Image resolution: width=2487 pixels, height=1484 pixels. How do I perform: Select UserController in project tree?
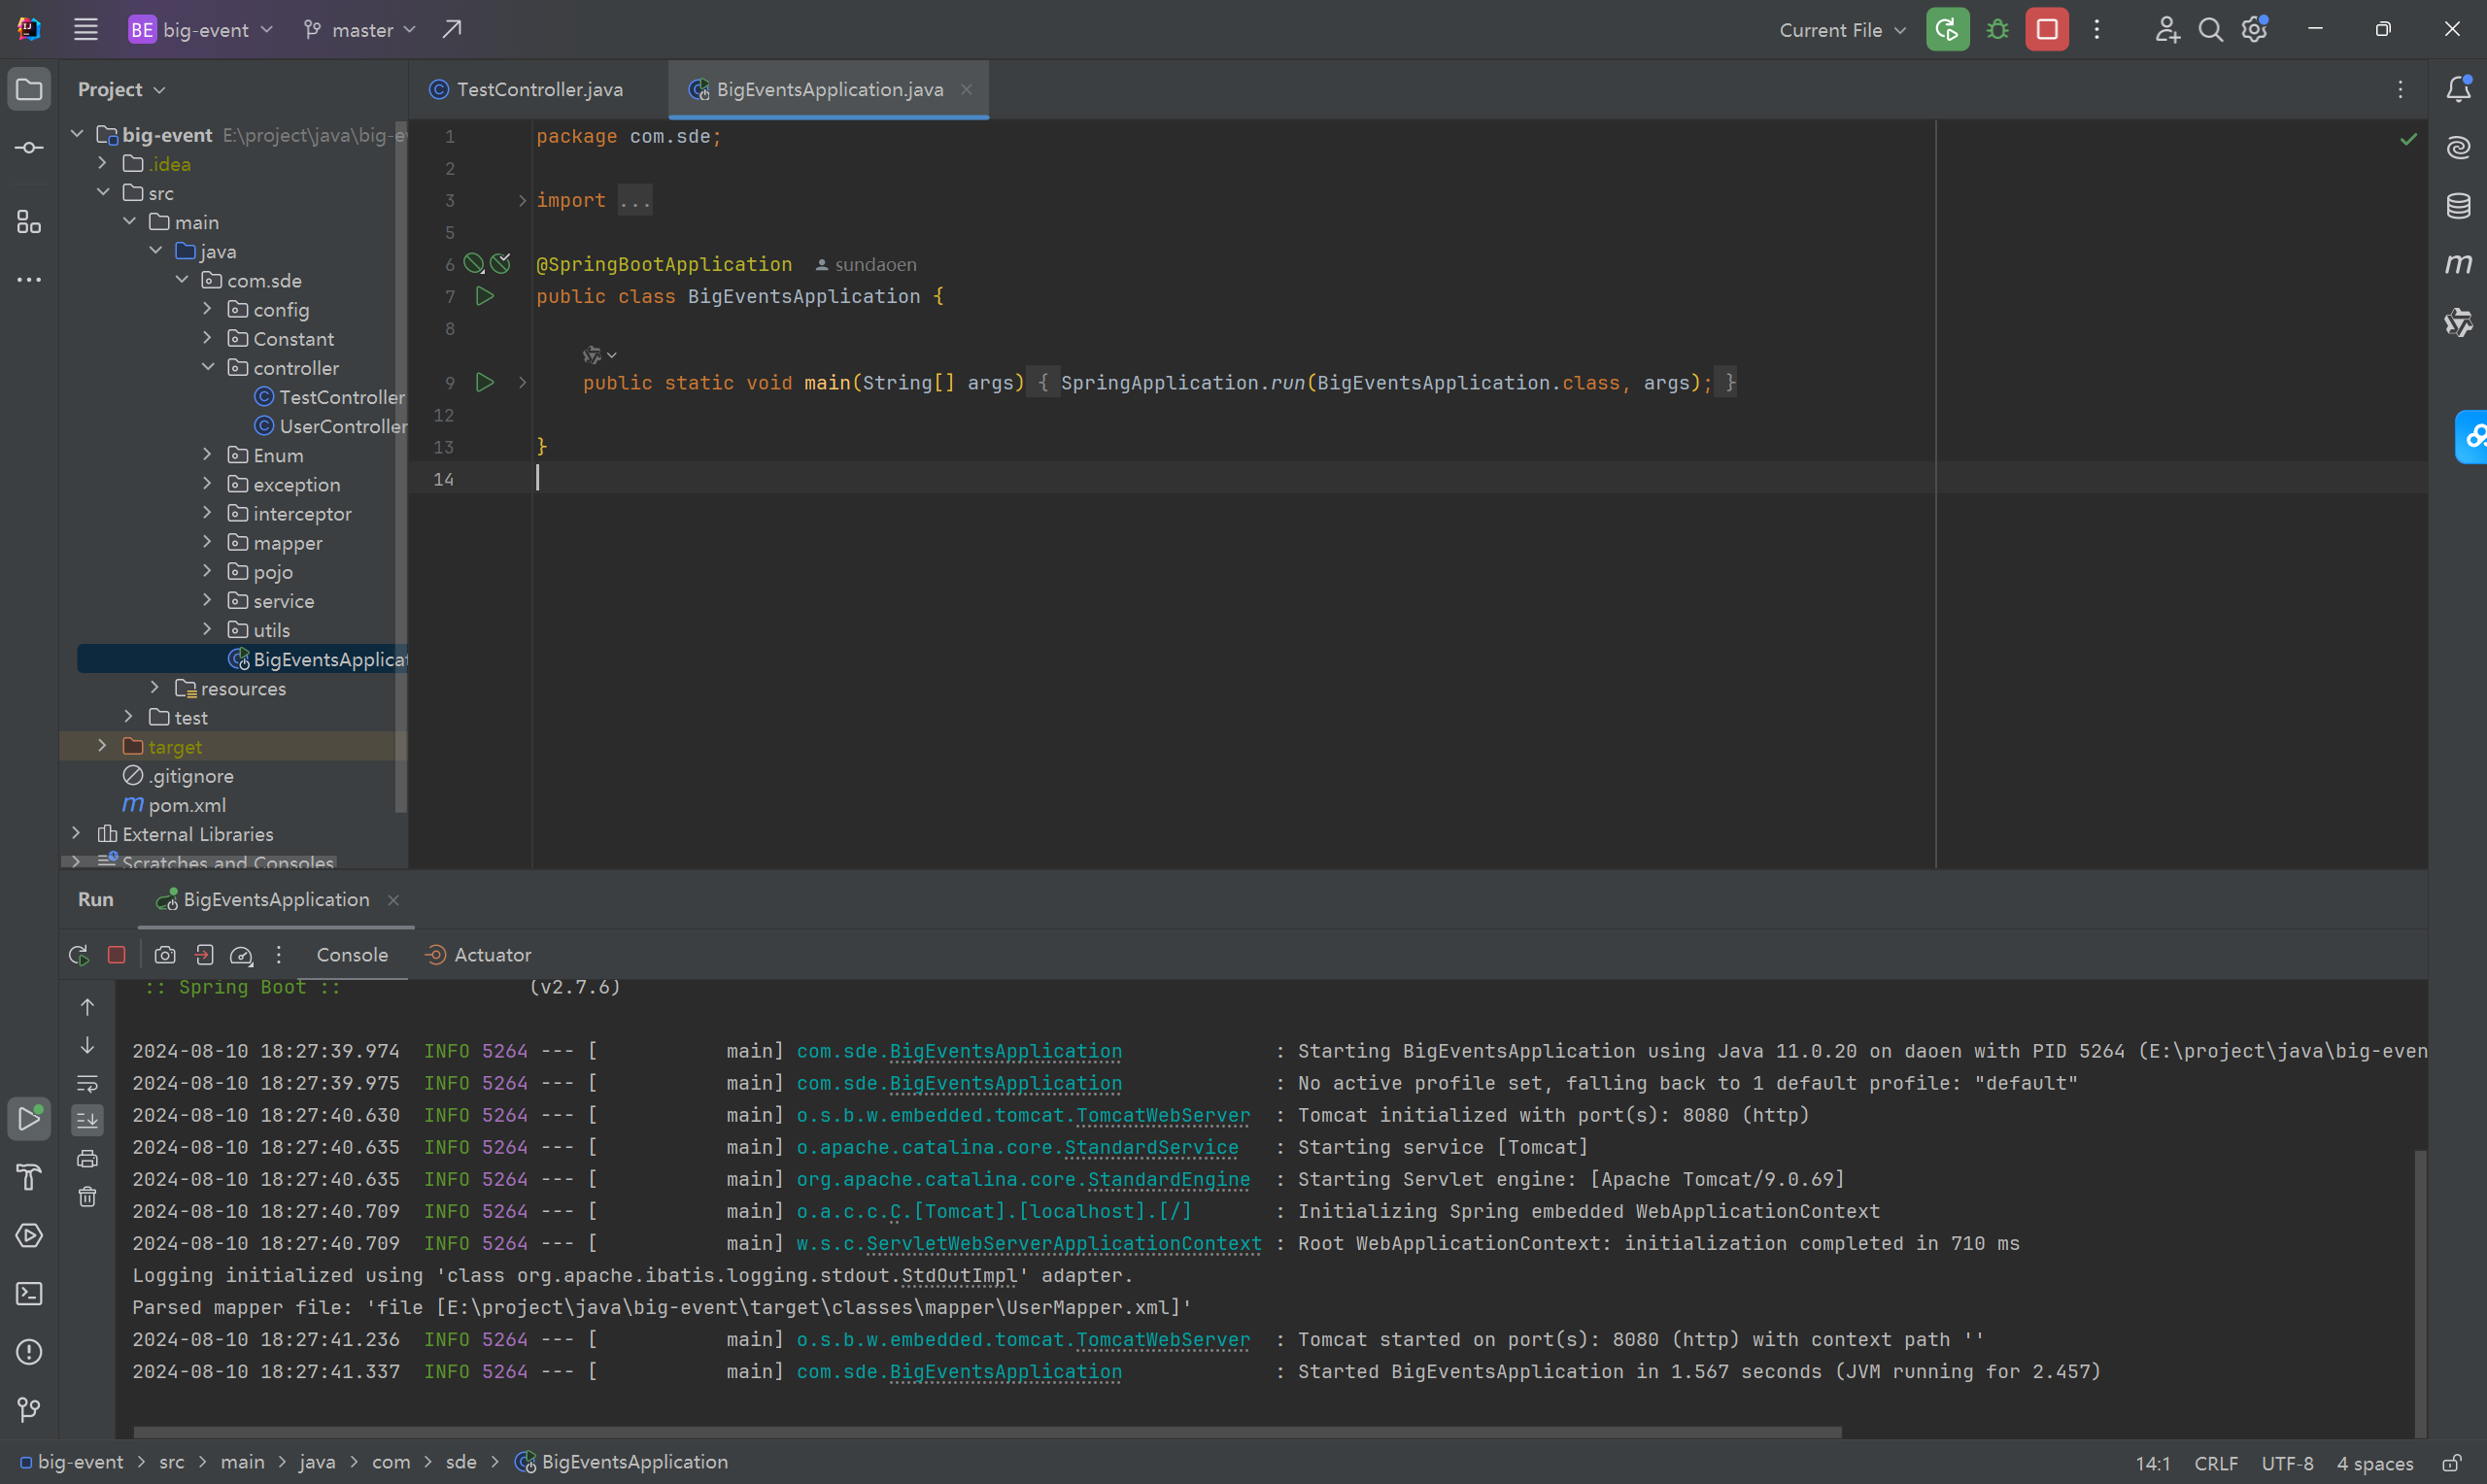pyautogui.click(x=331, y=426)
